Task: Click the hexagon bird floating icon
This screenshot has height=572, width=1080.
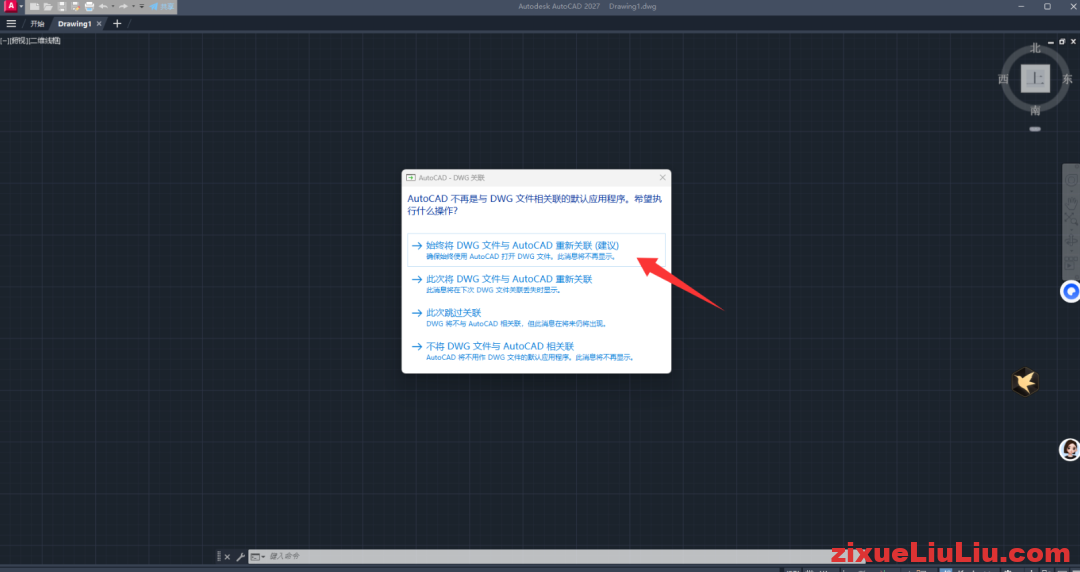Action: click(x=1025, y=381)
